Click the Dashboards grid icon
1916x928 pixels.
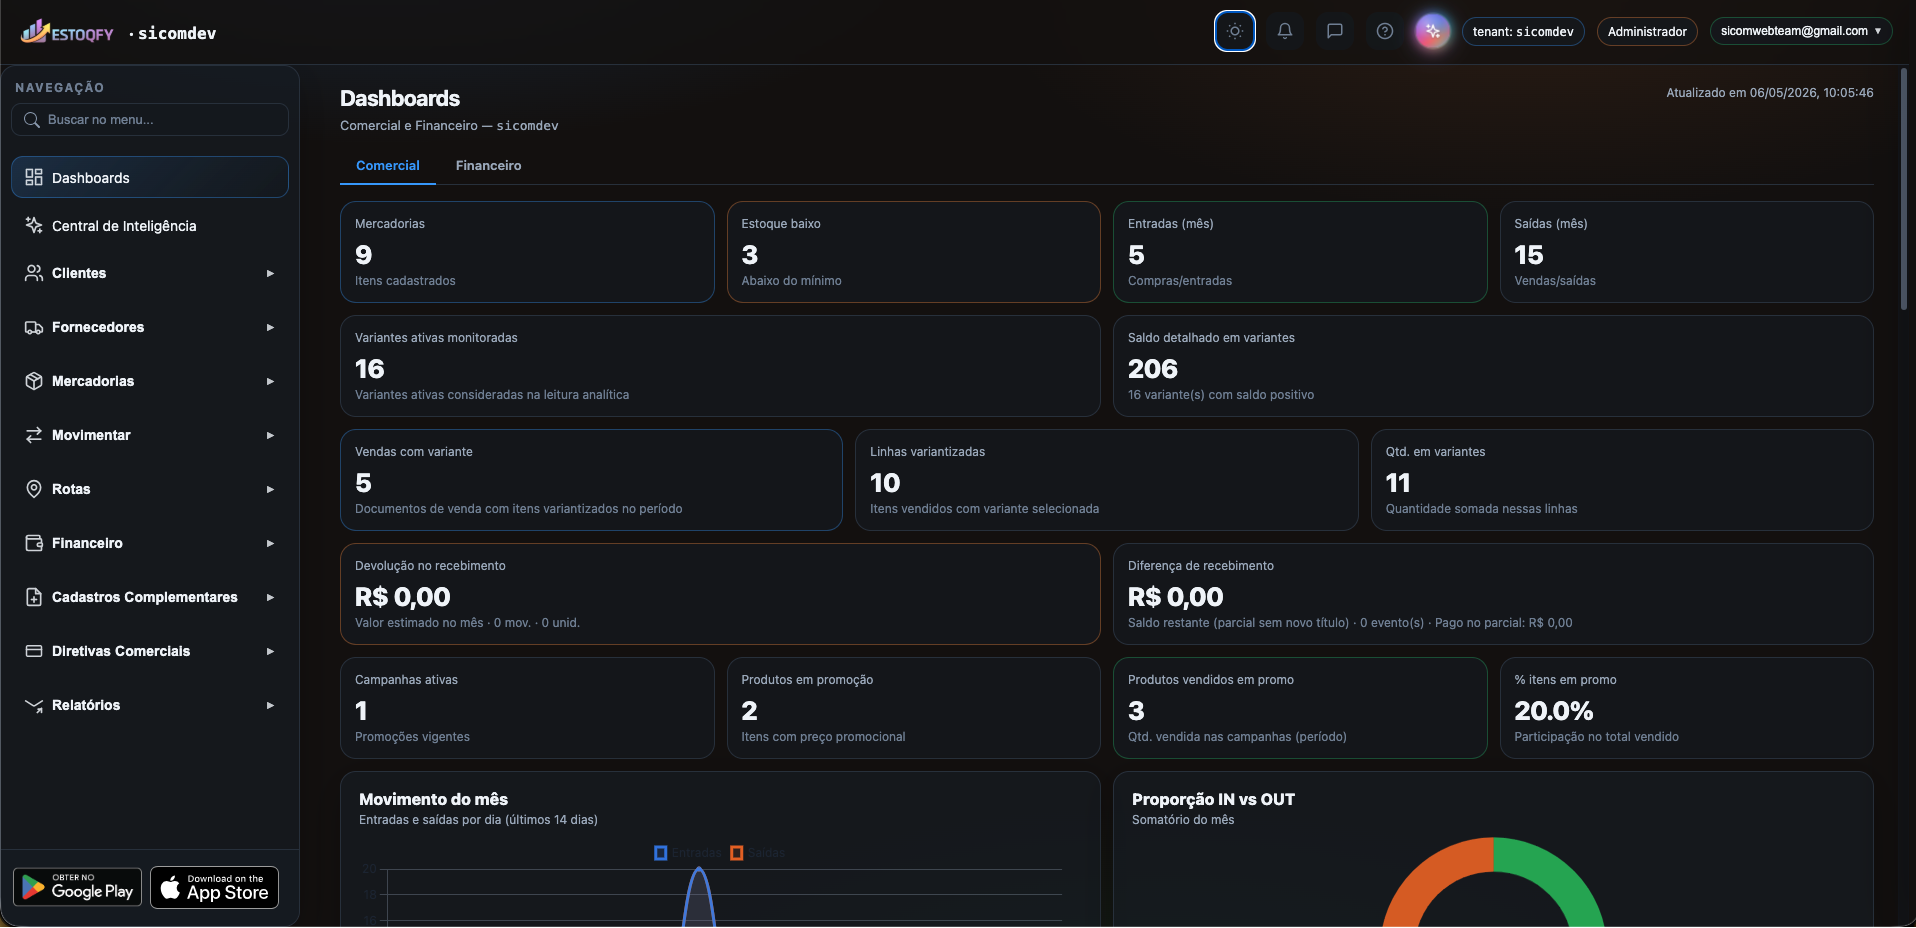(x=34, y=177)
